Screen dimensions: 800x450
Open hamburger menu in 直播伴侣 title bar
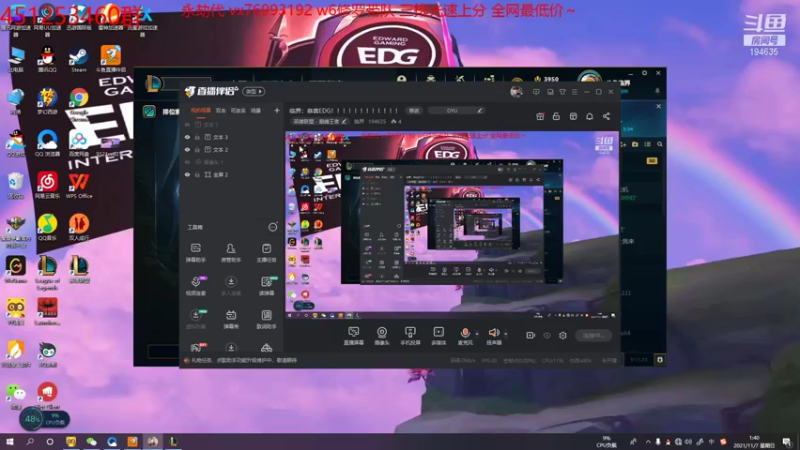pos(574,92)
